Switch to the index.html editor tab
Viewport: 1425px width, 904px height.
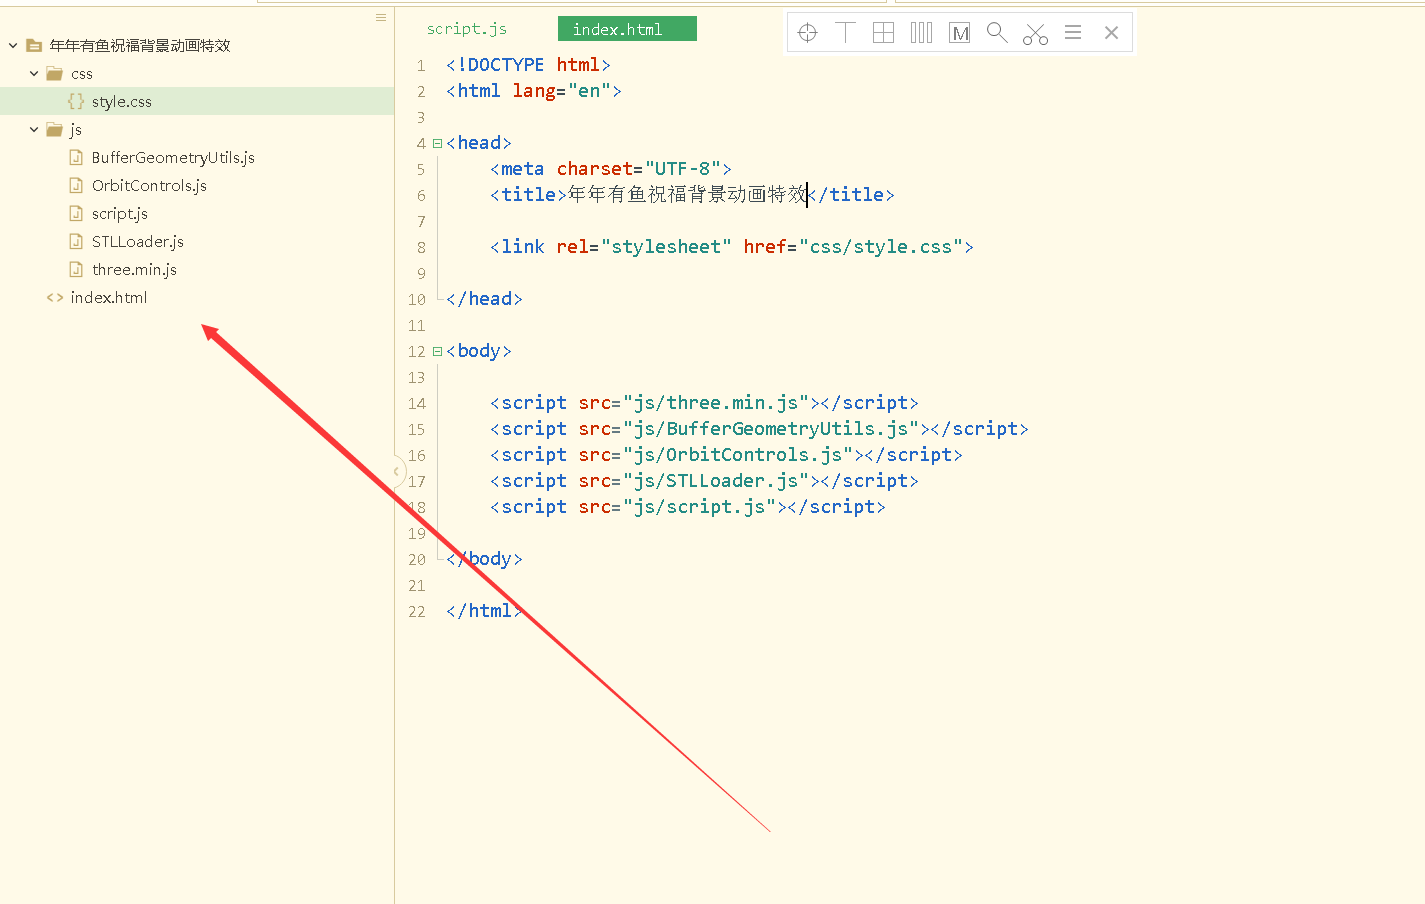click(x=627, y=29)
